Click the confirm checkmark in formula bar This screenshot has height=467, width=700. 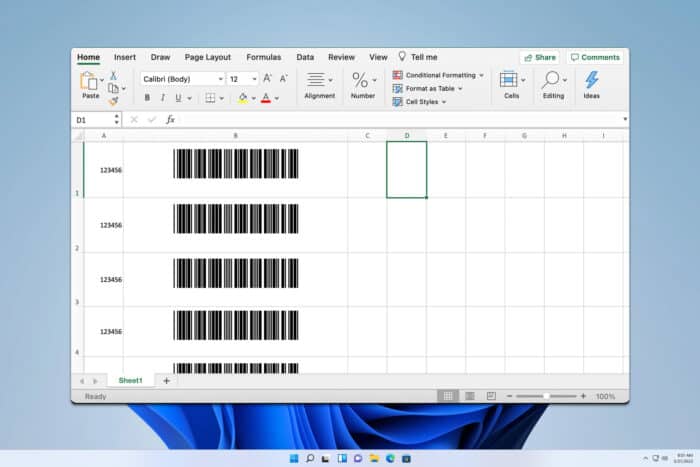point(152,119)
